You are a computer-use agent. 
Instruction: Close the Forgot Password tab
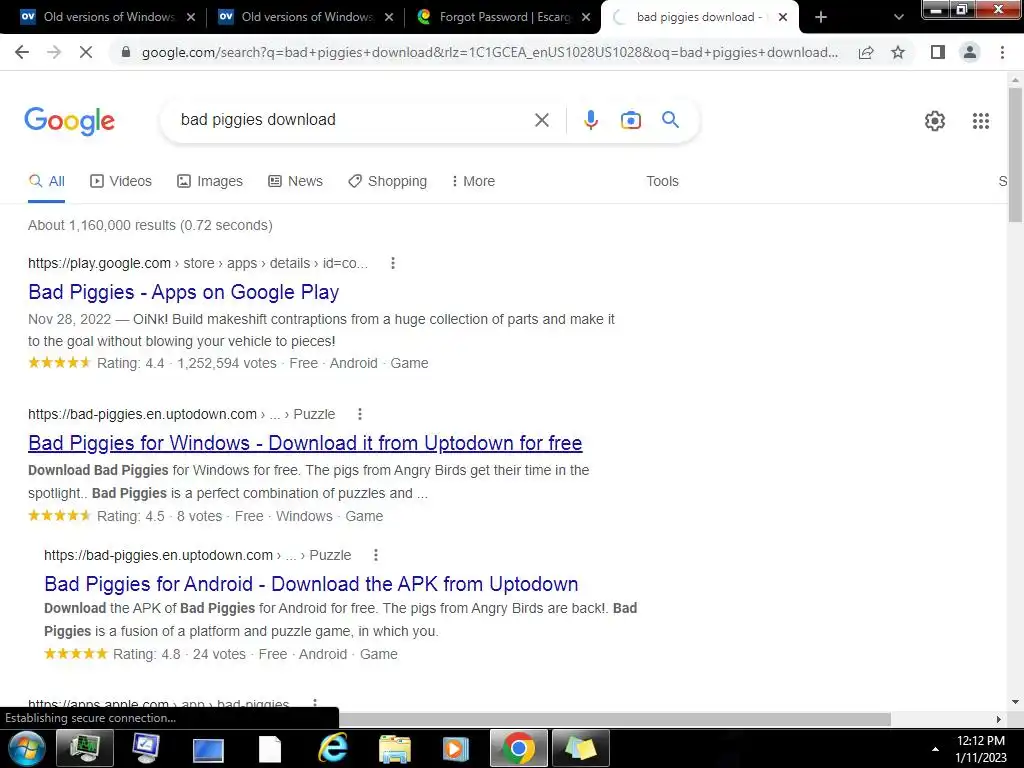(586, 17)
